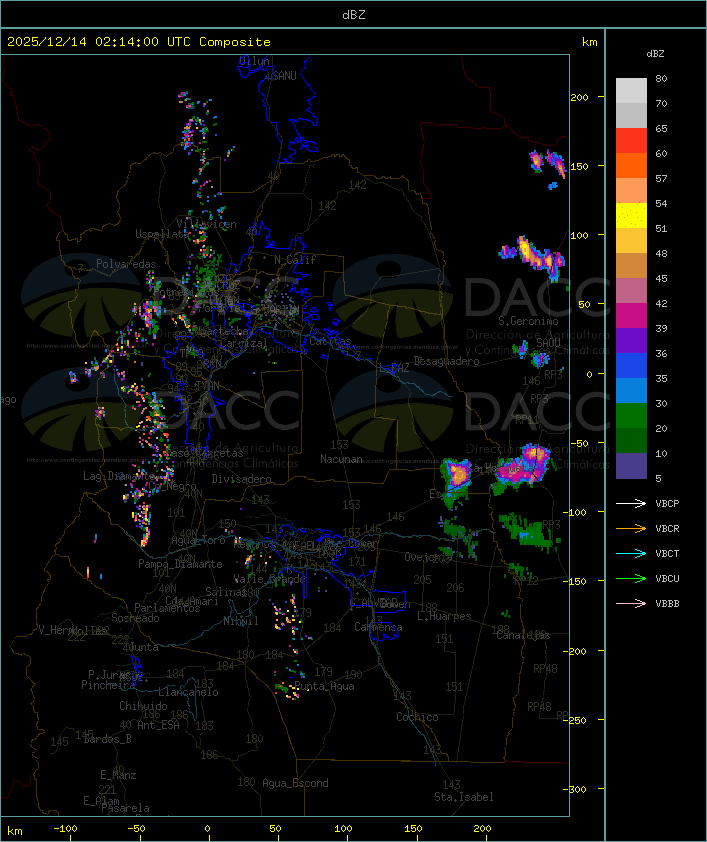Click the Pampa_Diamante place label
The width and height of the screenshot is (707, 842).
pyautogui.click(x=180, y=564)
